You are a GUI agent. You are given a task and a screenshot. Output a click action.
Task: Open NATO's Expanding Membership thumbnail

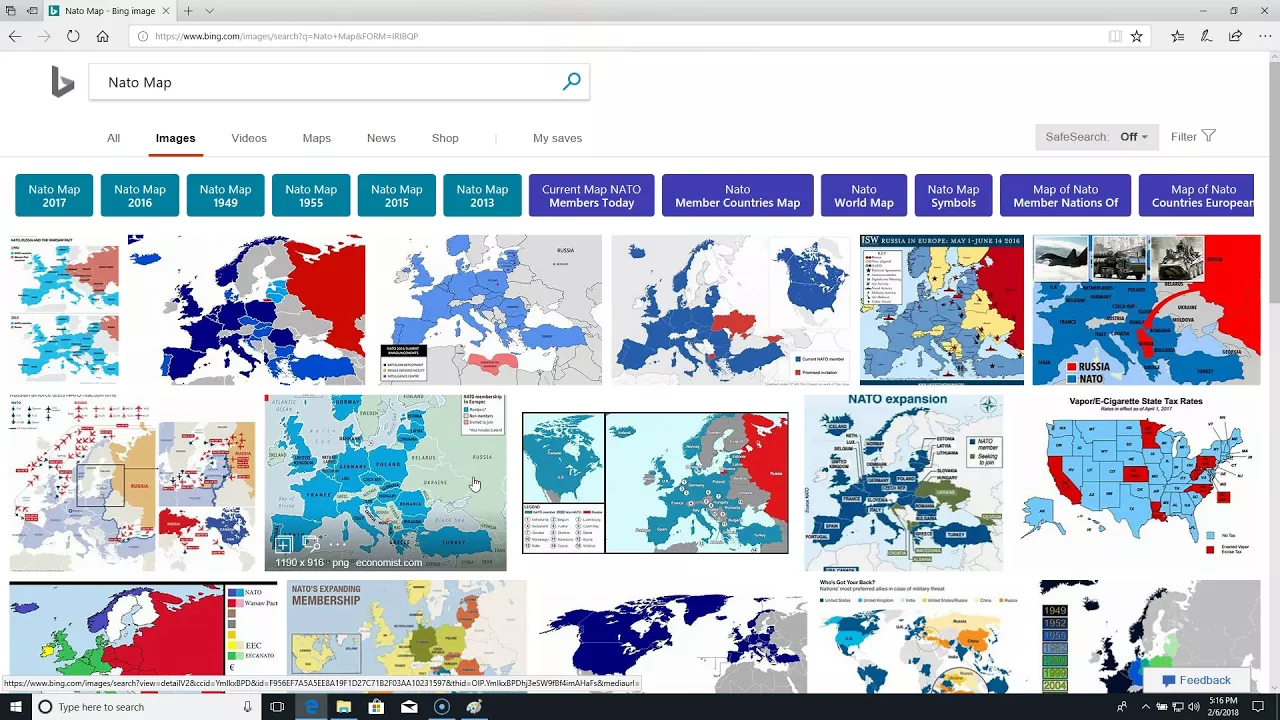click(406, 635)
